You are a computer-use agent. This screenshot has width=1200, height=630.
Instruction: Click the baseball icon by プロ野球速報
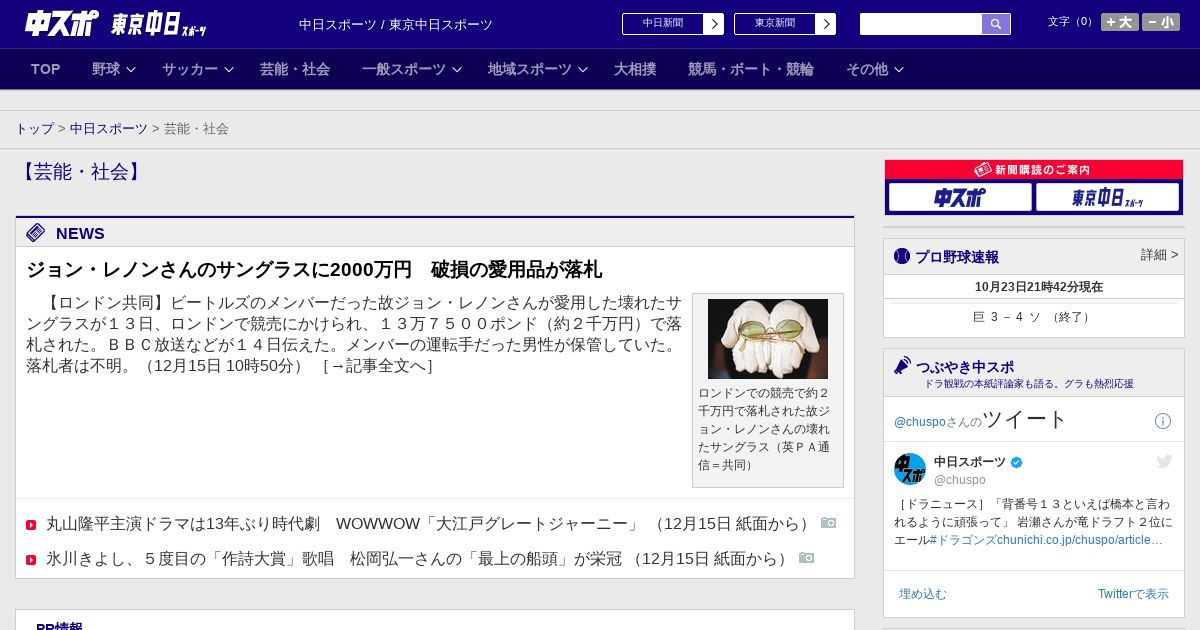902,256
